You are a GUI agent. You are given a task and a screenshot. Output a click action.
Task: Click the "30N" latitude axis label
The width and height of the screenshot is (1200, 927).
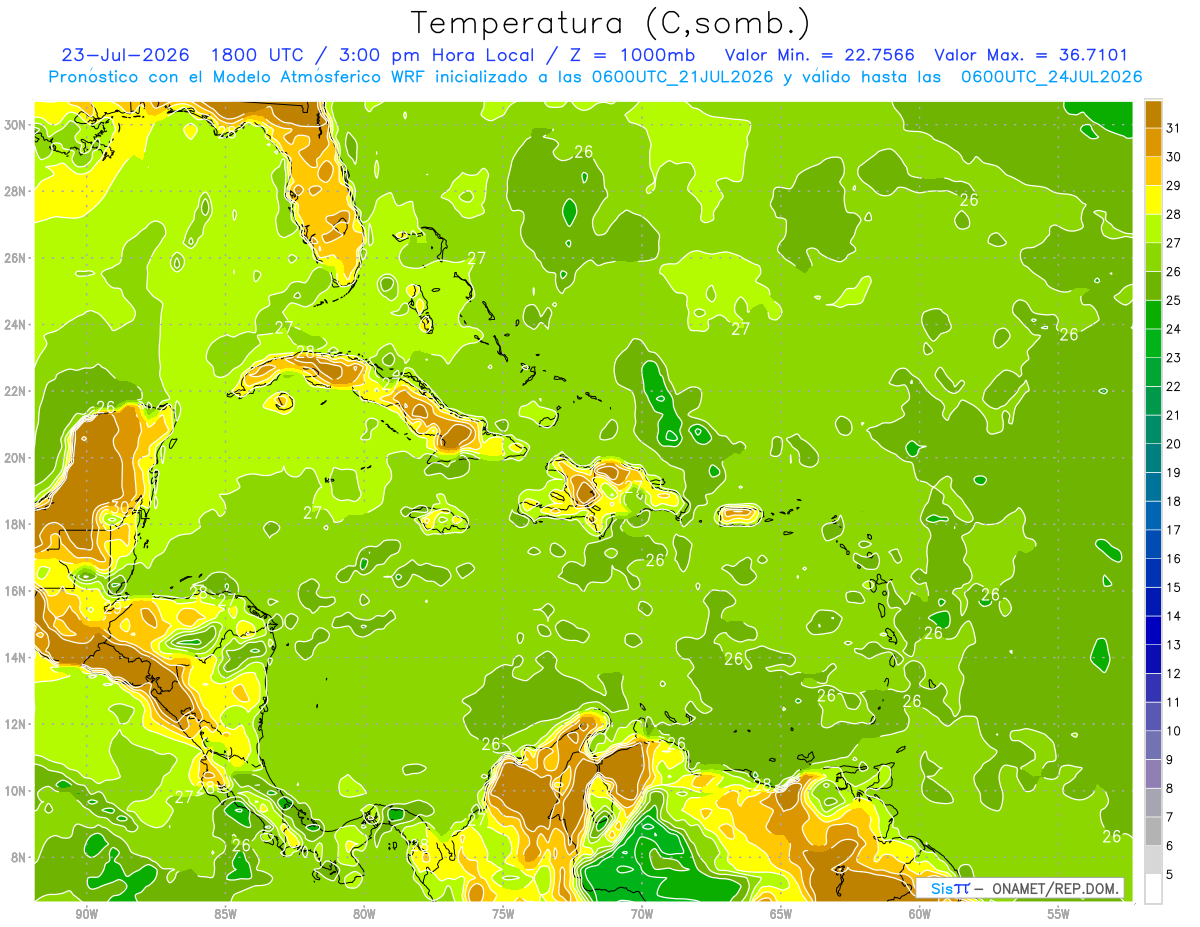point(17,124)
